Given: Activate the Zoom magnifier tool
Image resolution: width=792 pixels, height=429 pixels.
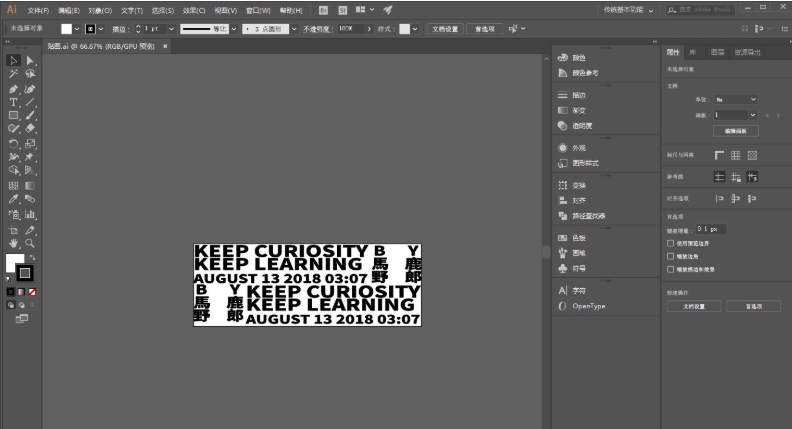Looking at the screenshot, I should pyautogui.click(x=30, y=243).
